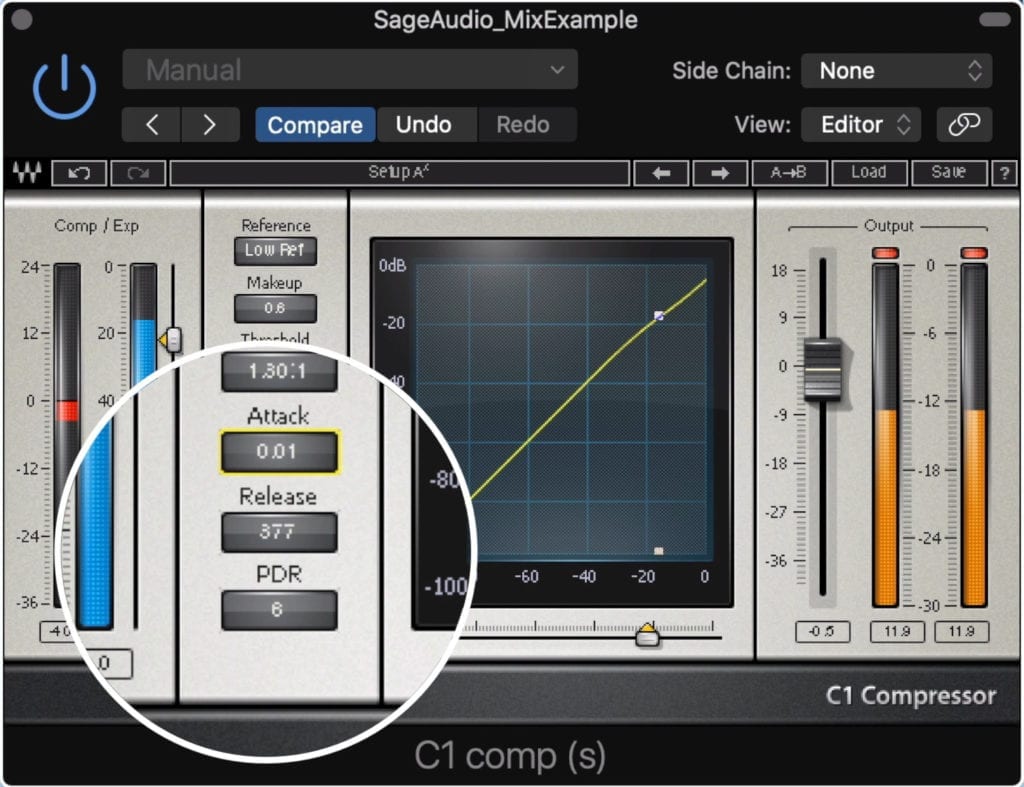Select the Makeup value field
The image size is (1024, 787).
click(x=275, y=308)
